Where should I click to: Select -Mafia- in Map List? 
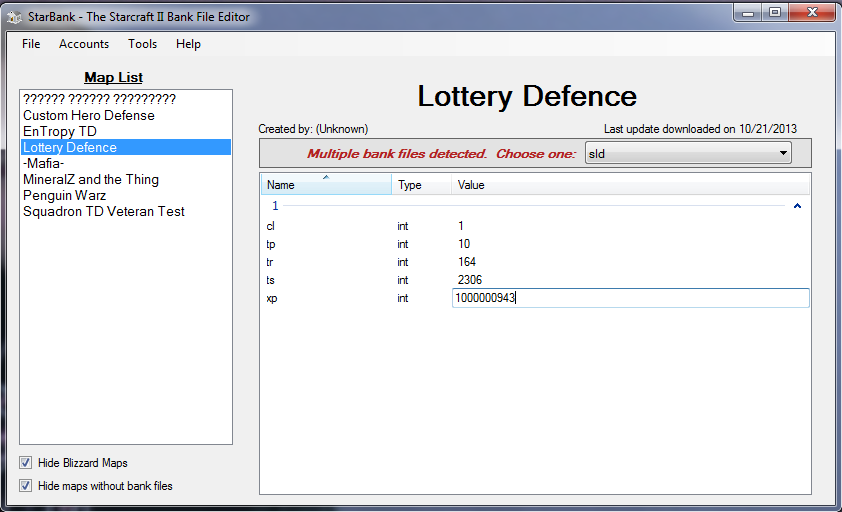[126, 163]
